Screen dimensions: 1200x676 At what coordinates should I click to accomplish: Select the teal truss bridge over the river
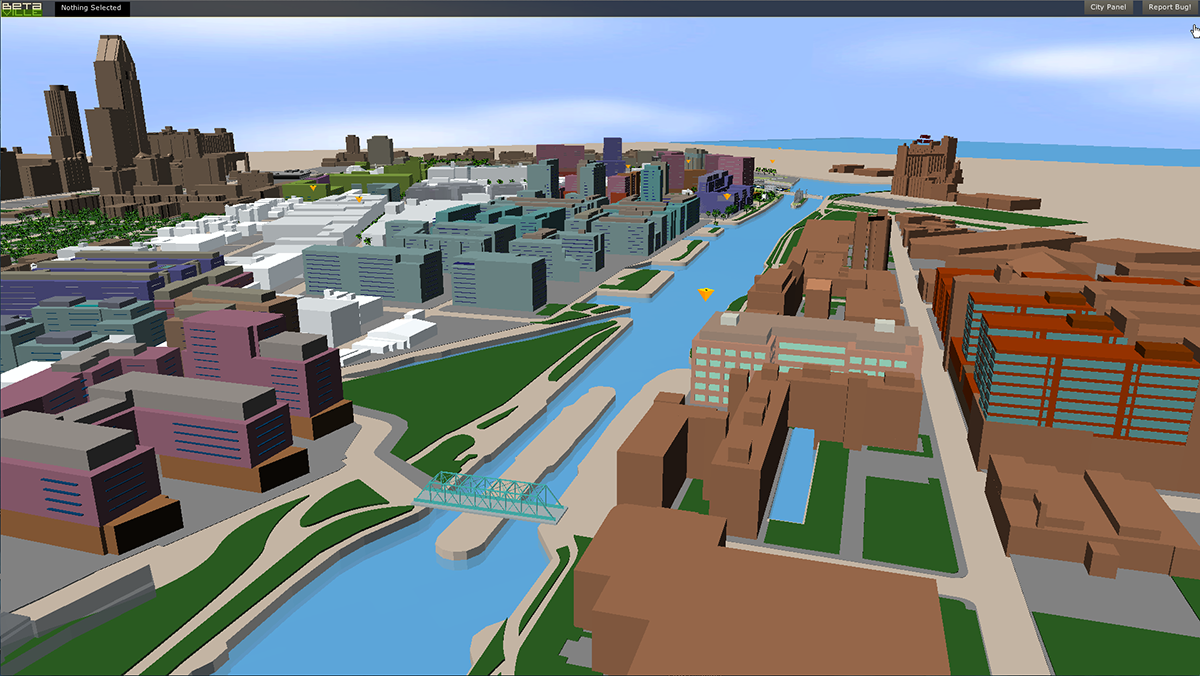click(x=492, y=496)
